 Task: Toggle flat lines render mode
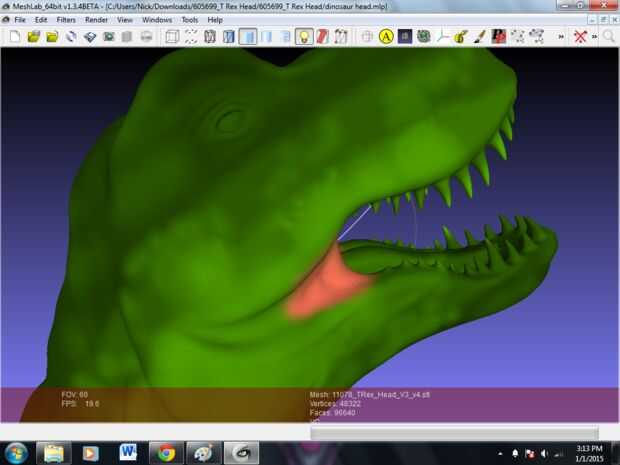[x=248, y=37]
